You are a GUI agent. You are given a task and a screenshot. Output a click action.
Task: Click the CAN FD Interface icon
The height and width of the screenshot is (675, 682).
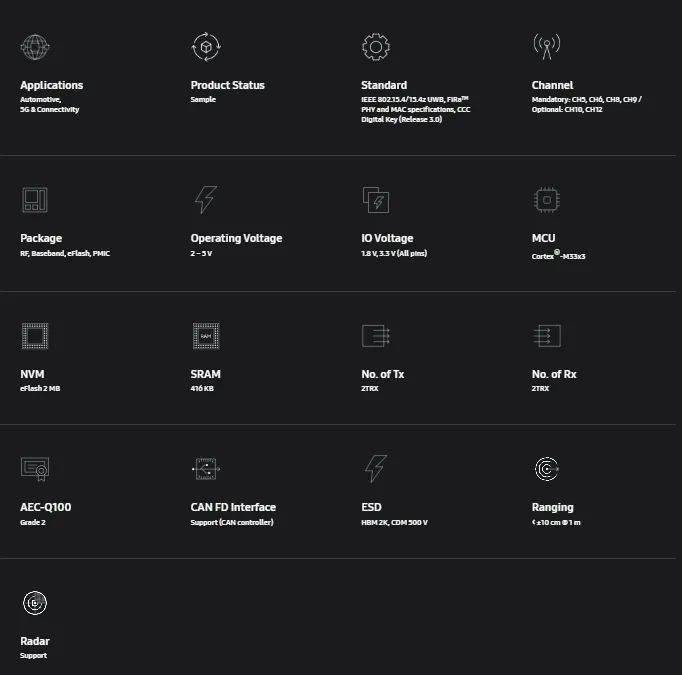coord(206,469)
